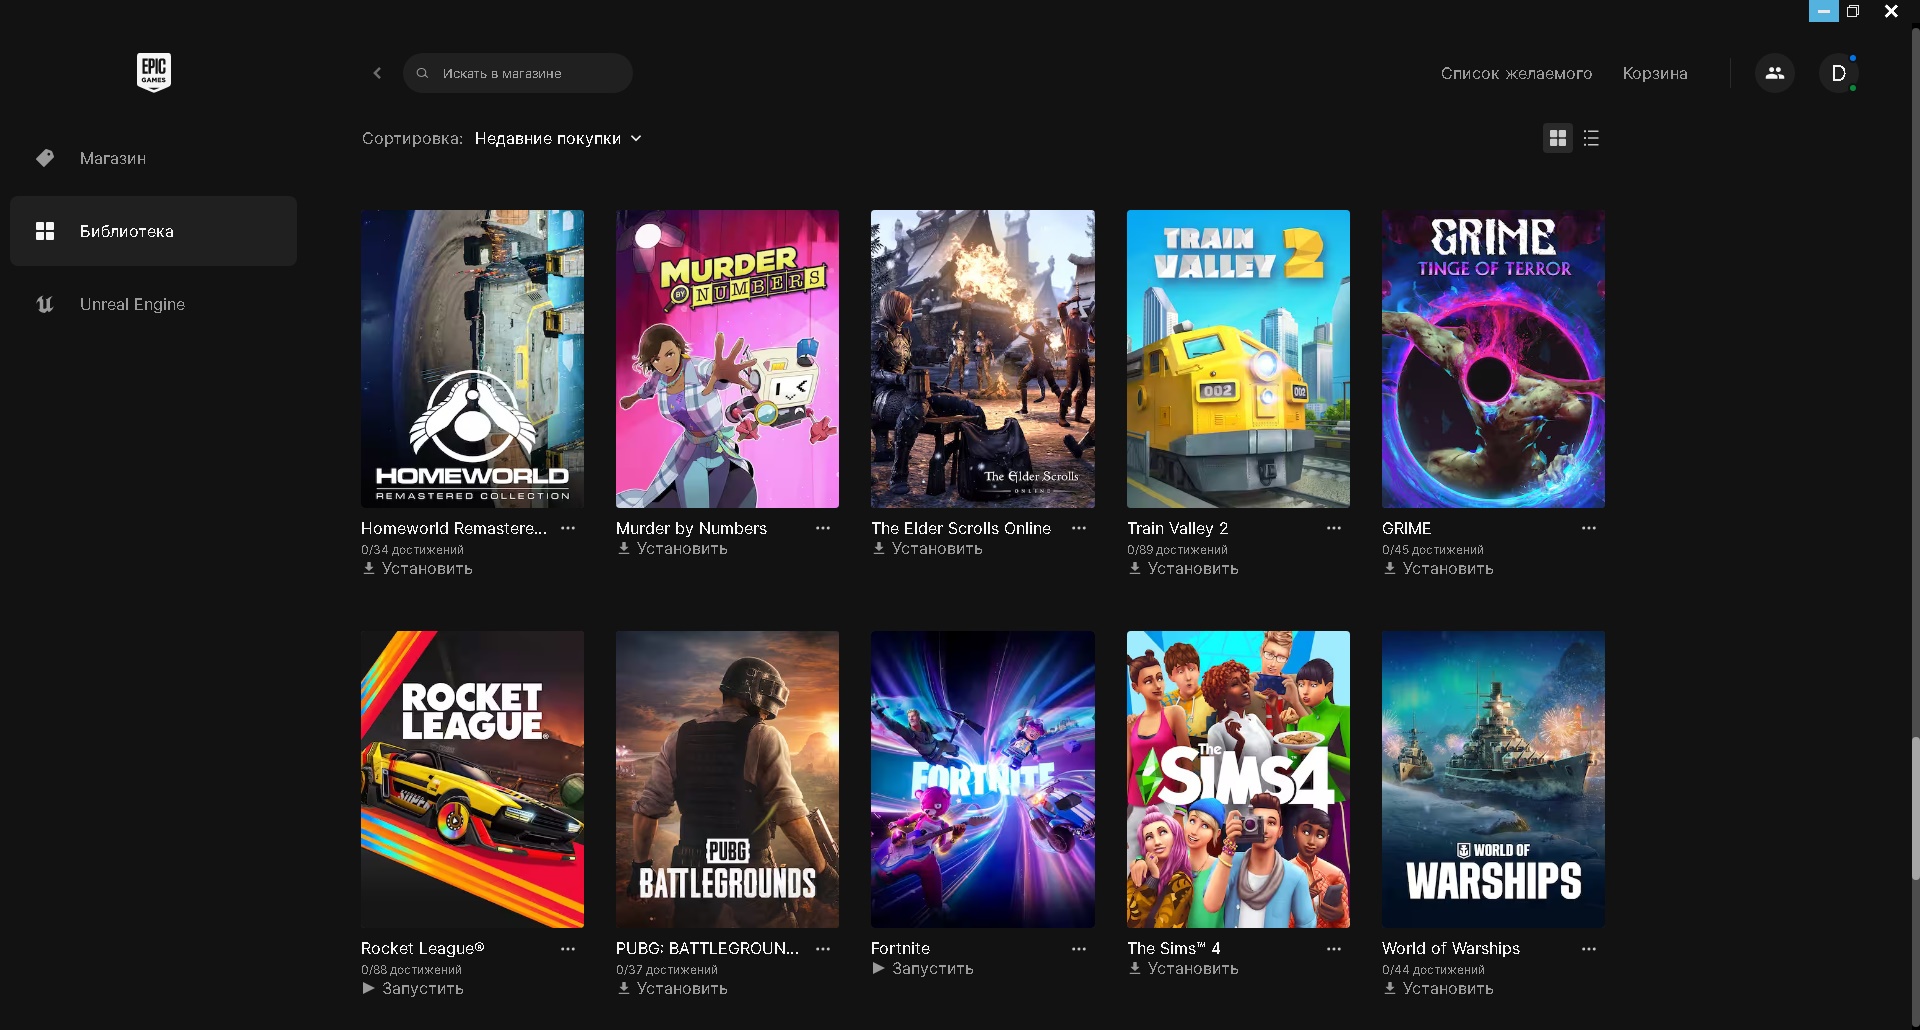The width and height of the screenshot is (1920, 1030).
Task: Open the friends list icon
Action: 1775,73
